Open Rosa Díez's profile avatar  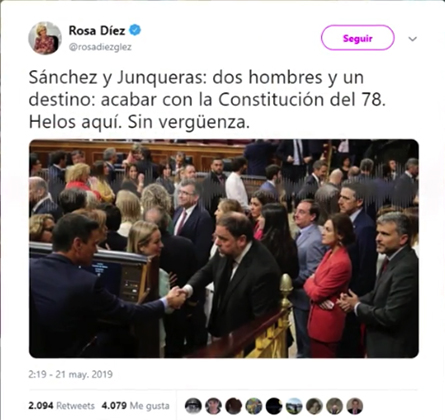point(45,38)
